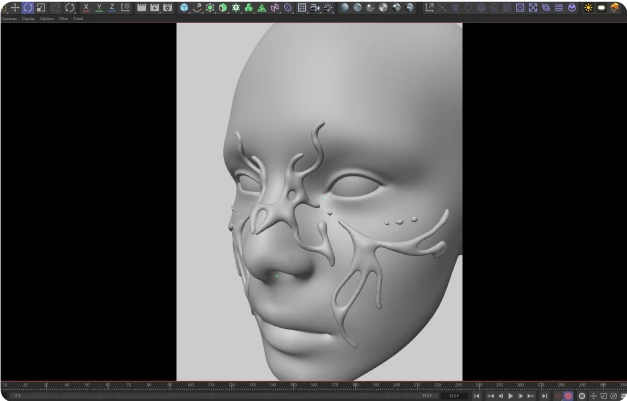This screenshot has width=627, height=401.
Task: Click the checkered sphere material icon
Action: (383, 8)
